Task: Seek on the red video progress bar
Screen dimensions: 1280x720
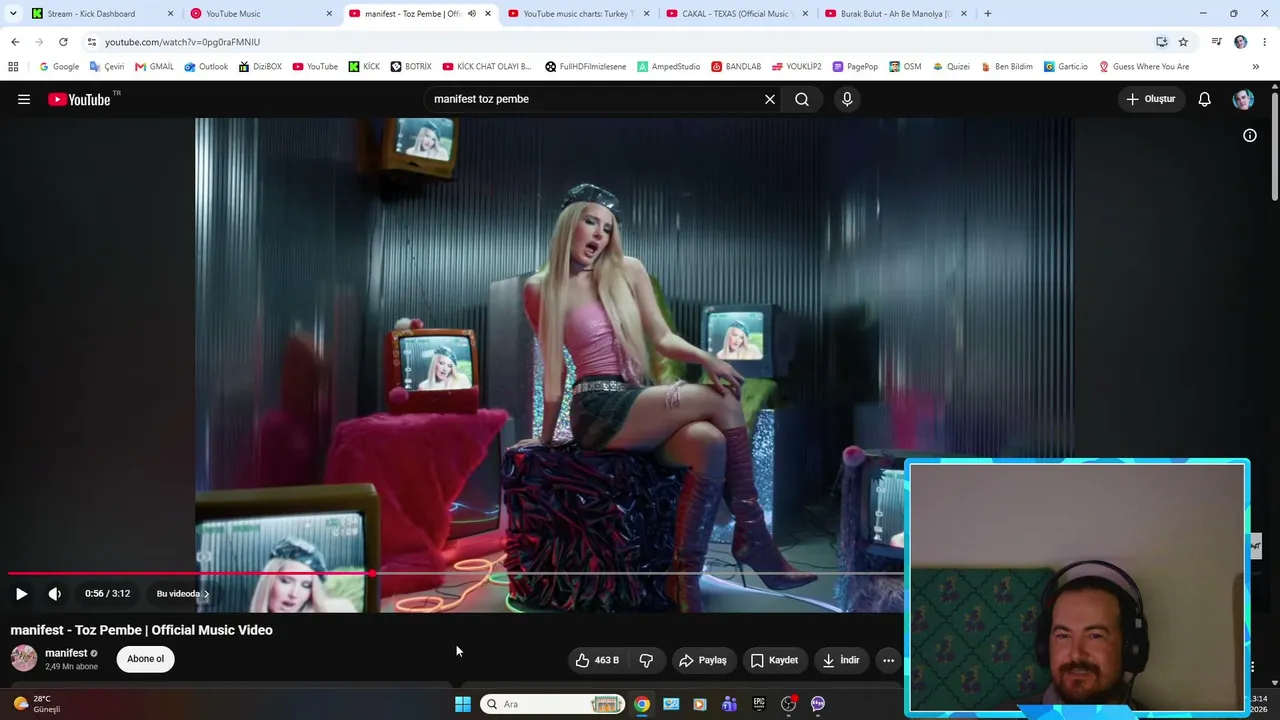Action: [455, 573]
